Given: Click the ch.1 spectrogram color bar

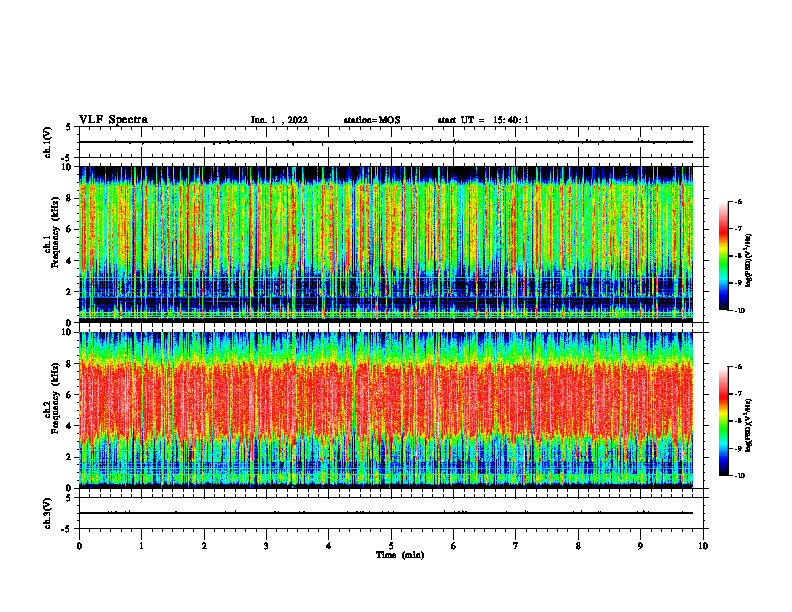Looking at the screenshot, I should tap(723, 256).
